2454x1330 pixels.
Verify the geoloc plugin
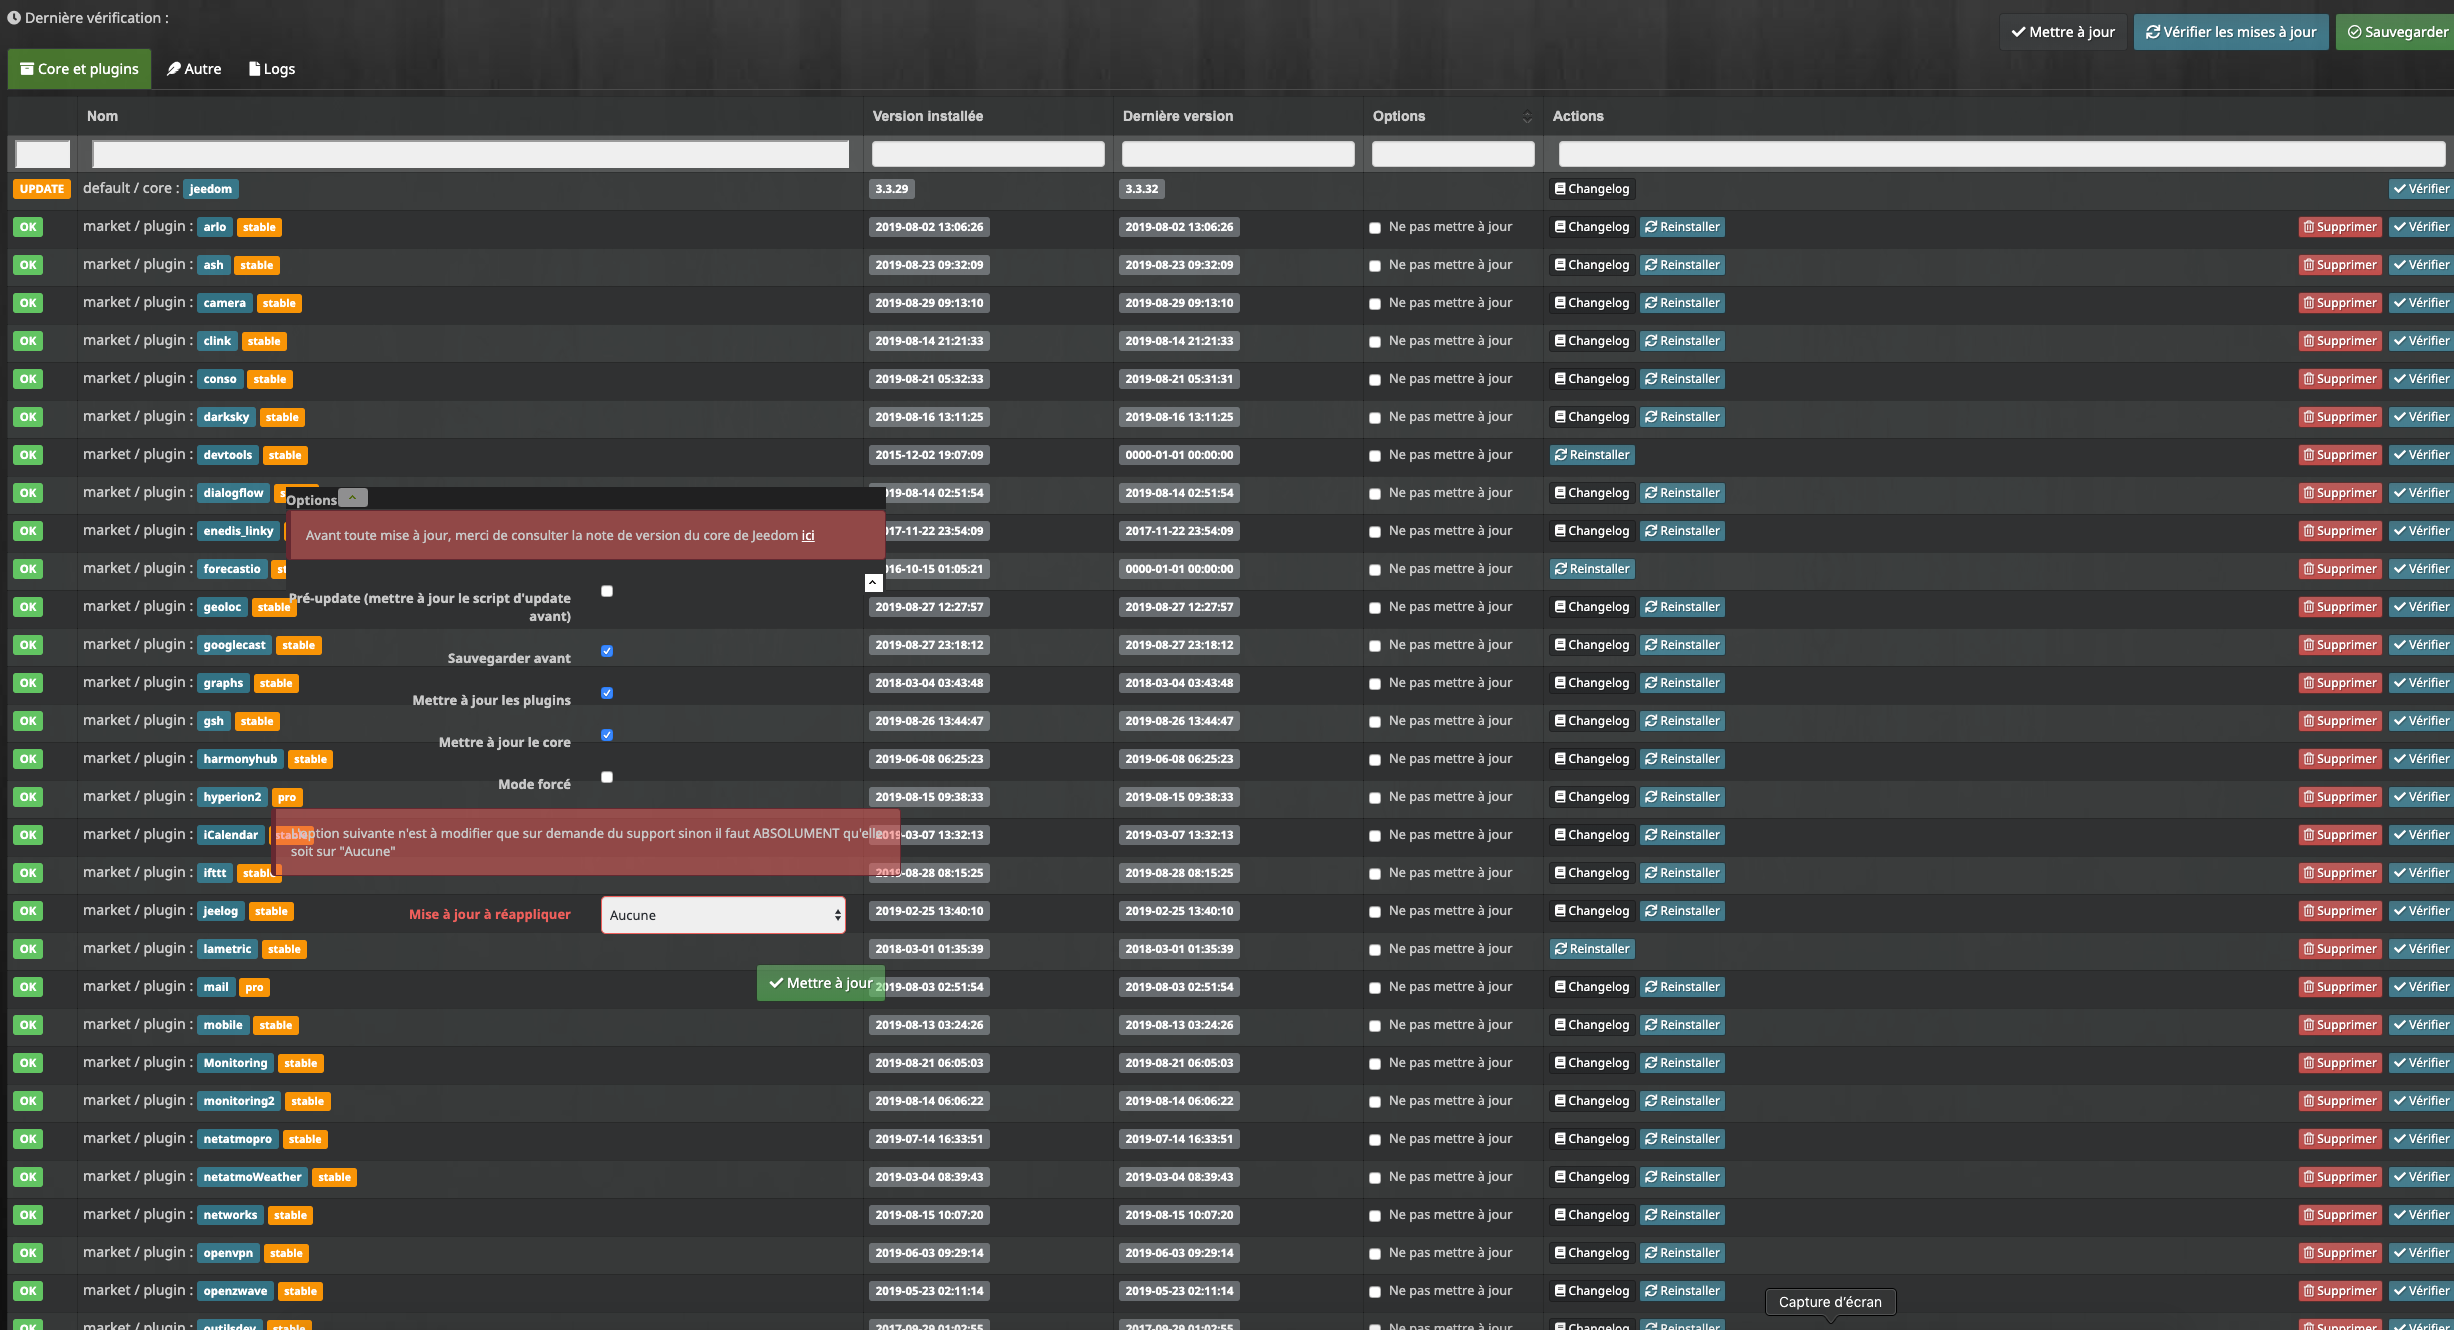click(2421, 607)
